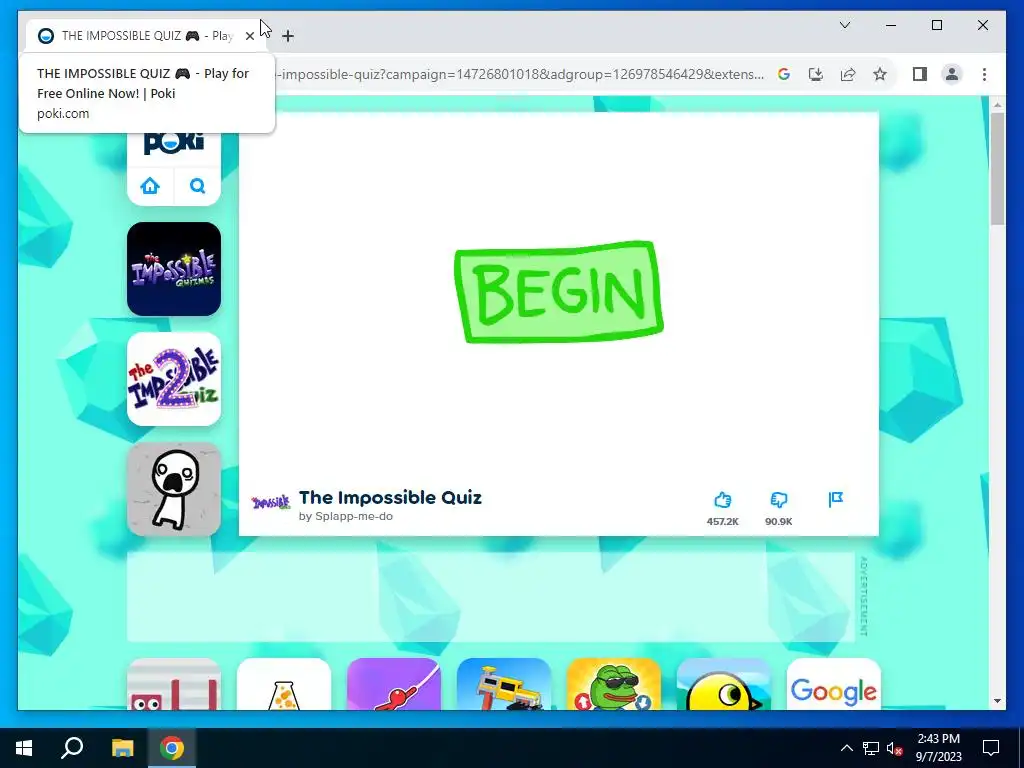Screen dimensions: 1024x768
Task: Show hidden system tray icons
Action: point(846,748)
